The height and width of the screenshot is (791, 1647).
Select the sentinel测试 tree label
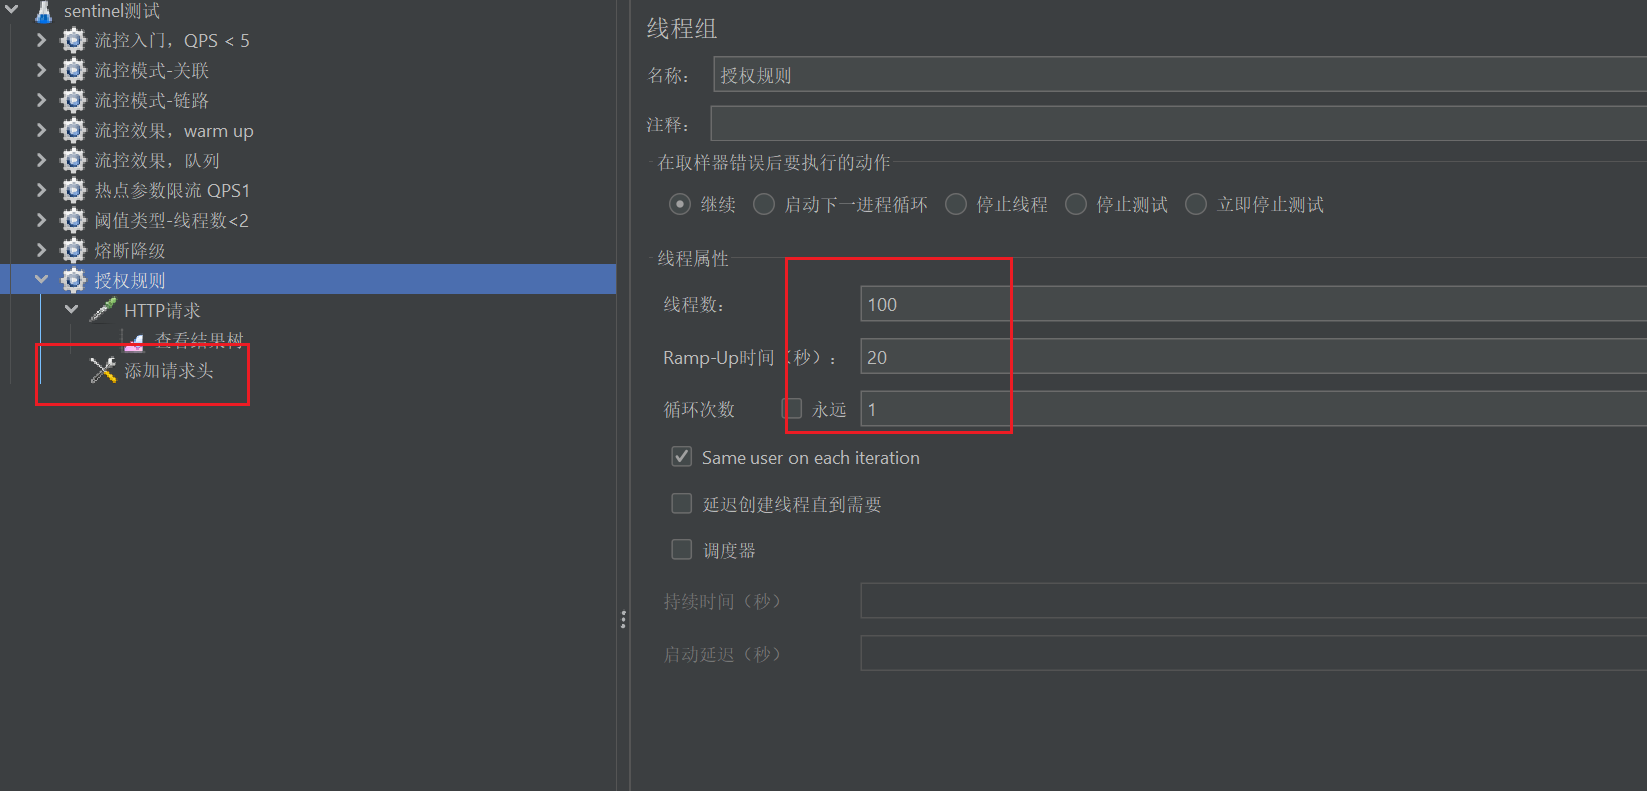[112, 11]
